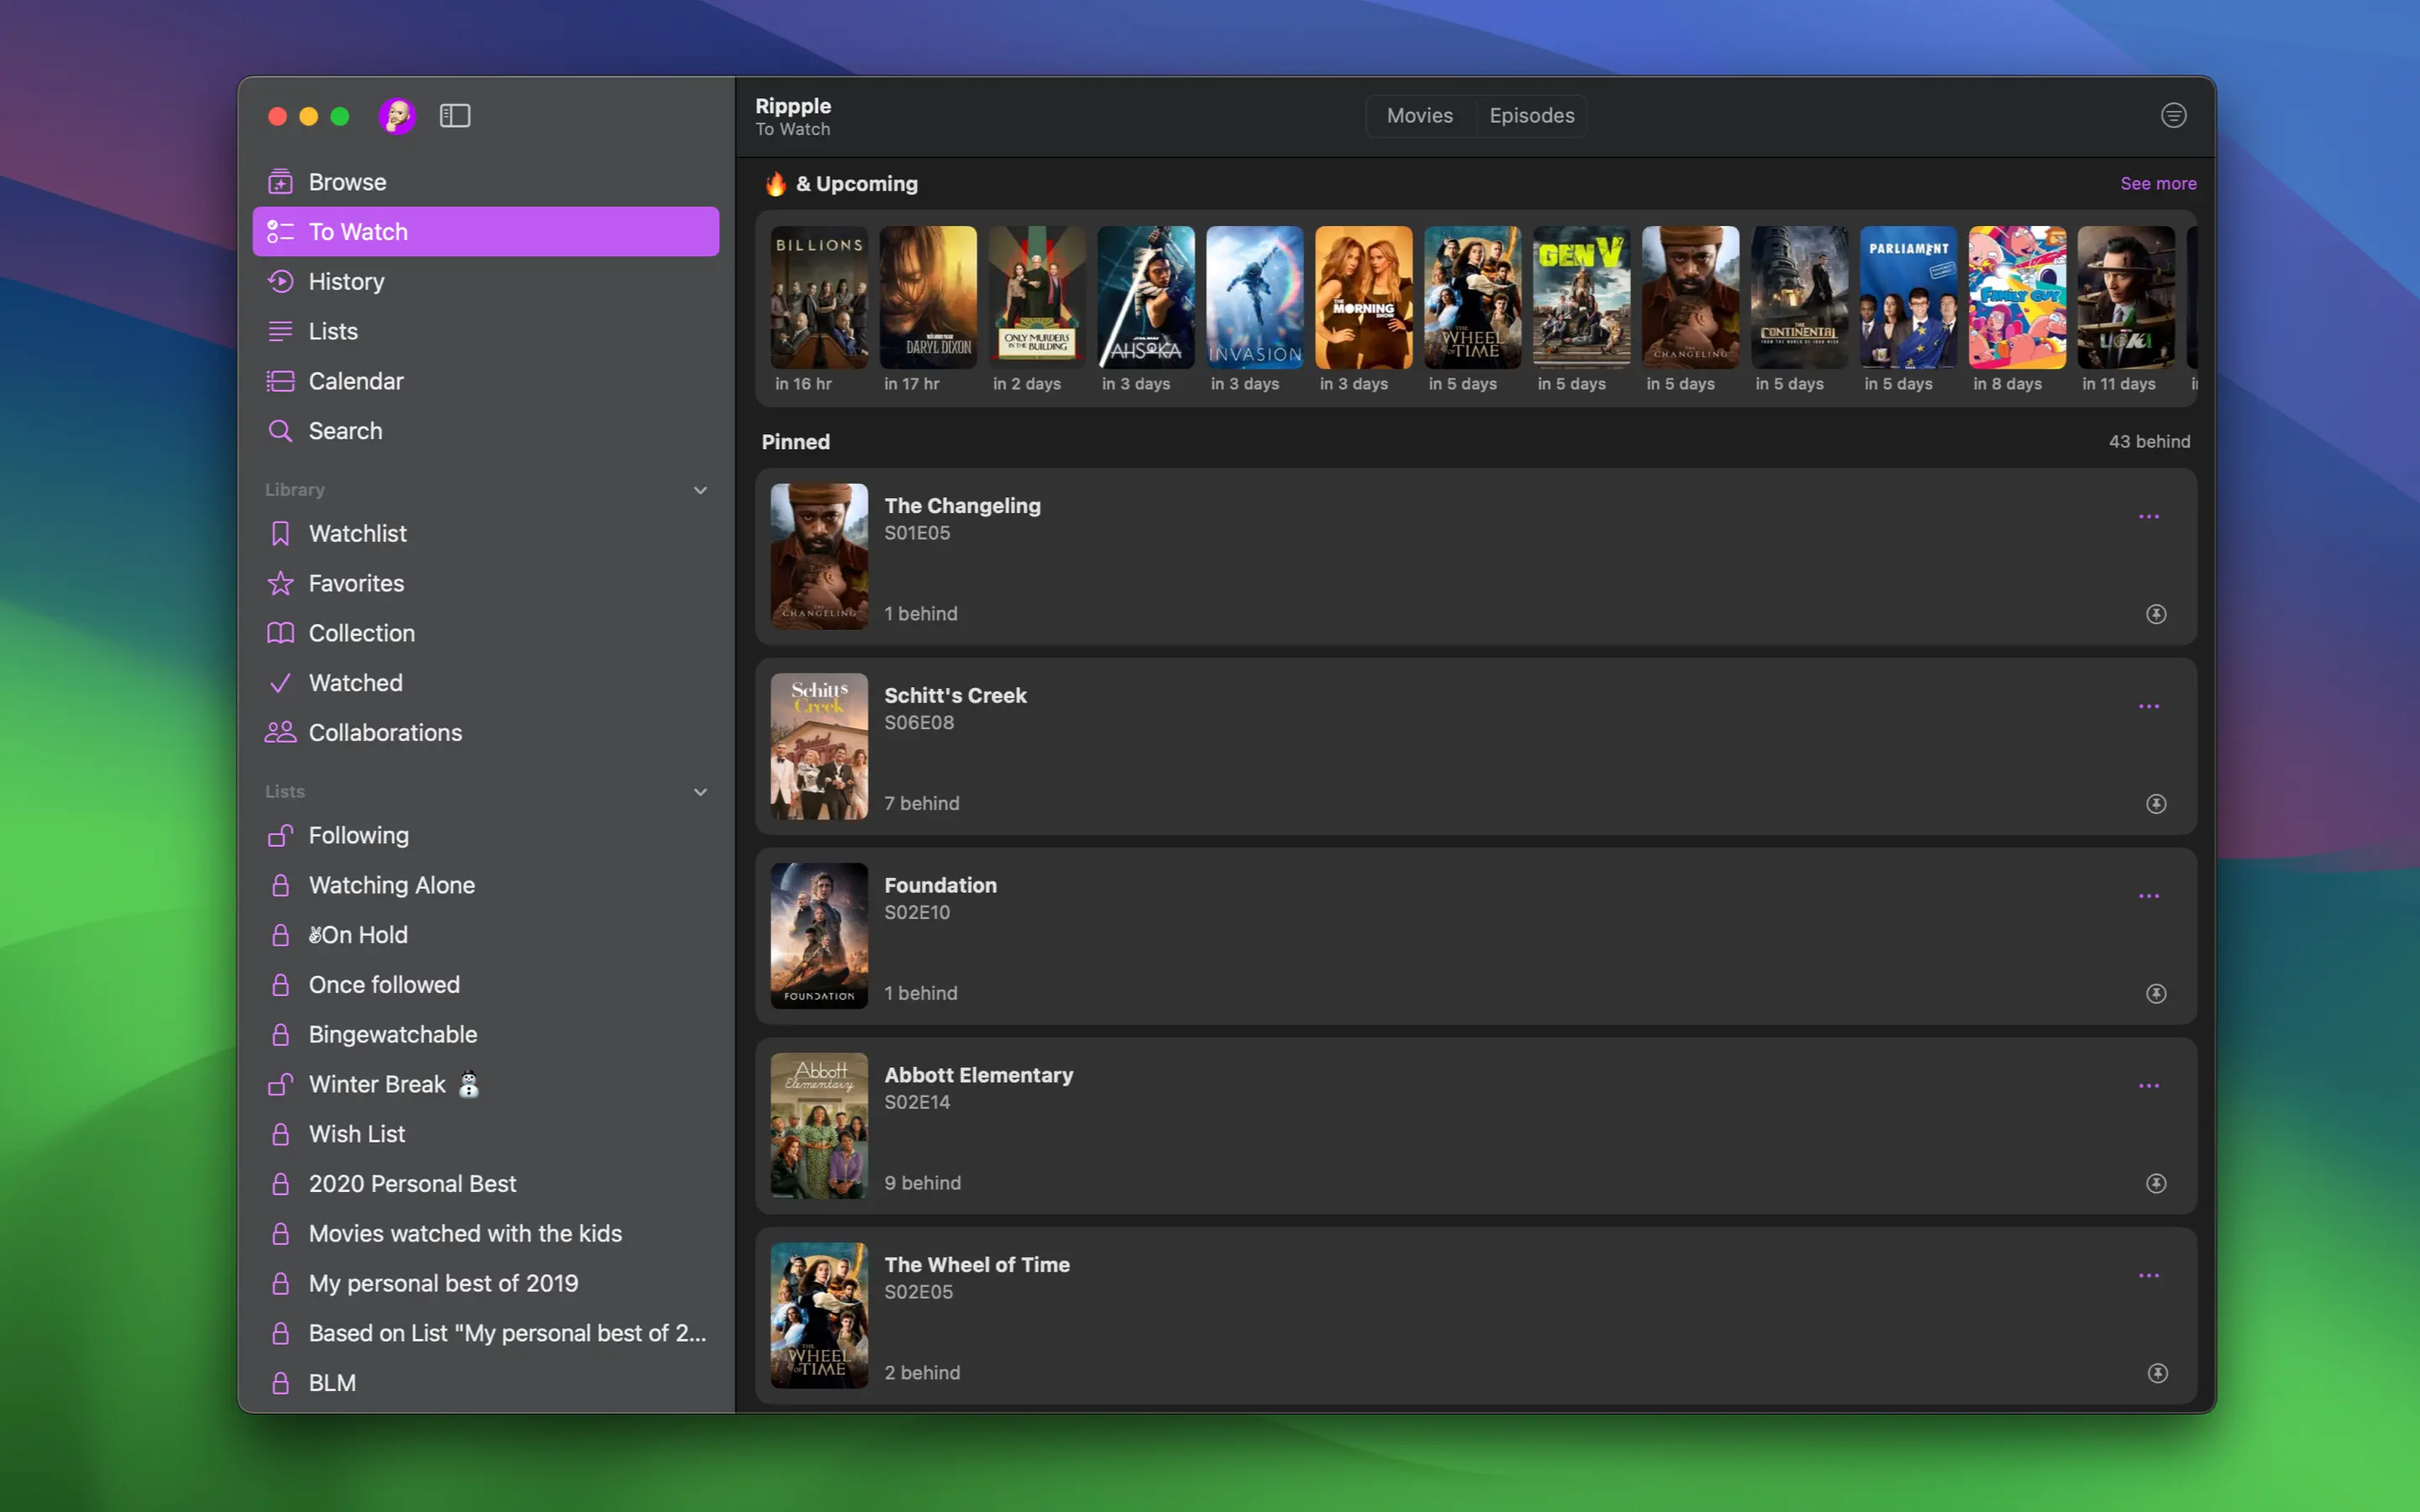Open the Winter Break list
Image resolution: width=2420 pixels, height=1512 pixels.
coord(377,1084)
